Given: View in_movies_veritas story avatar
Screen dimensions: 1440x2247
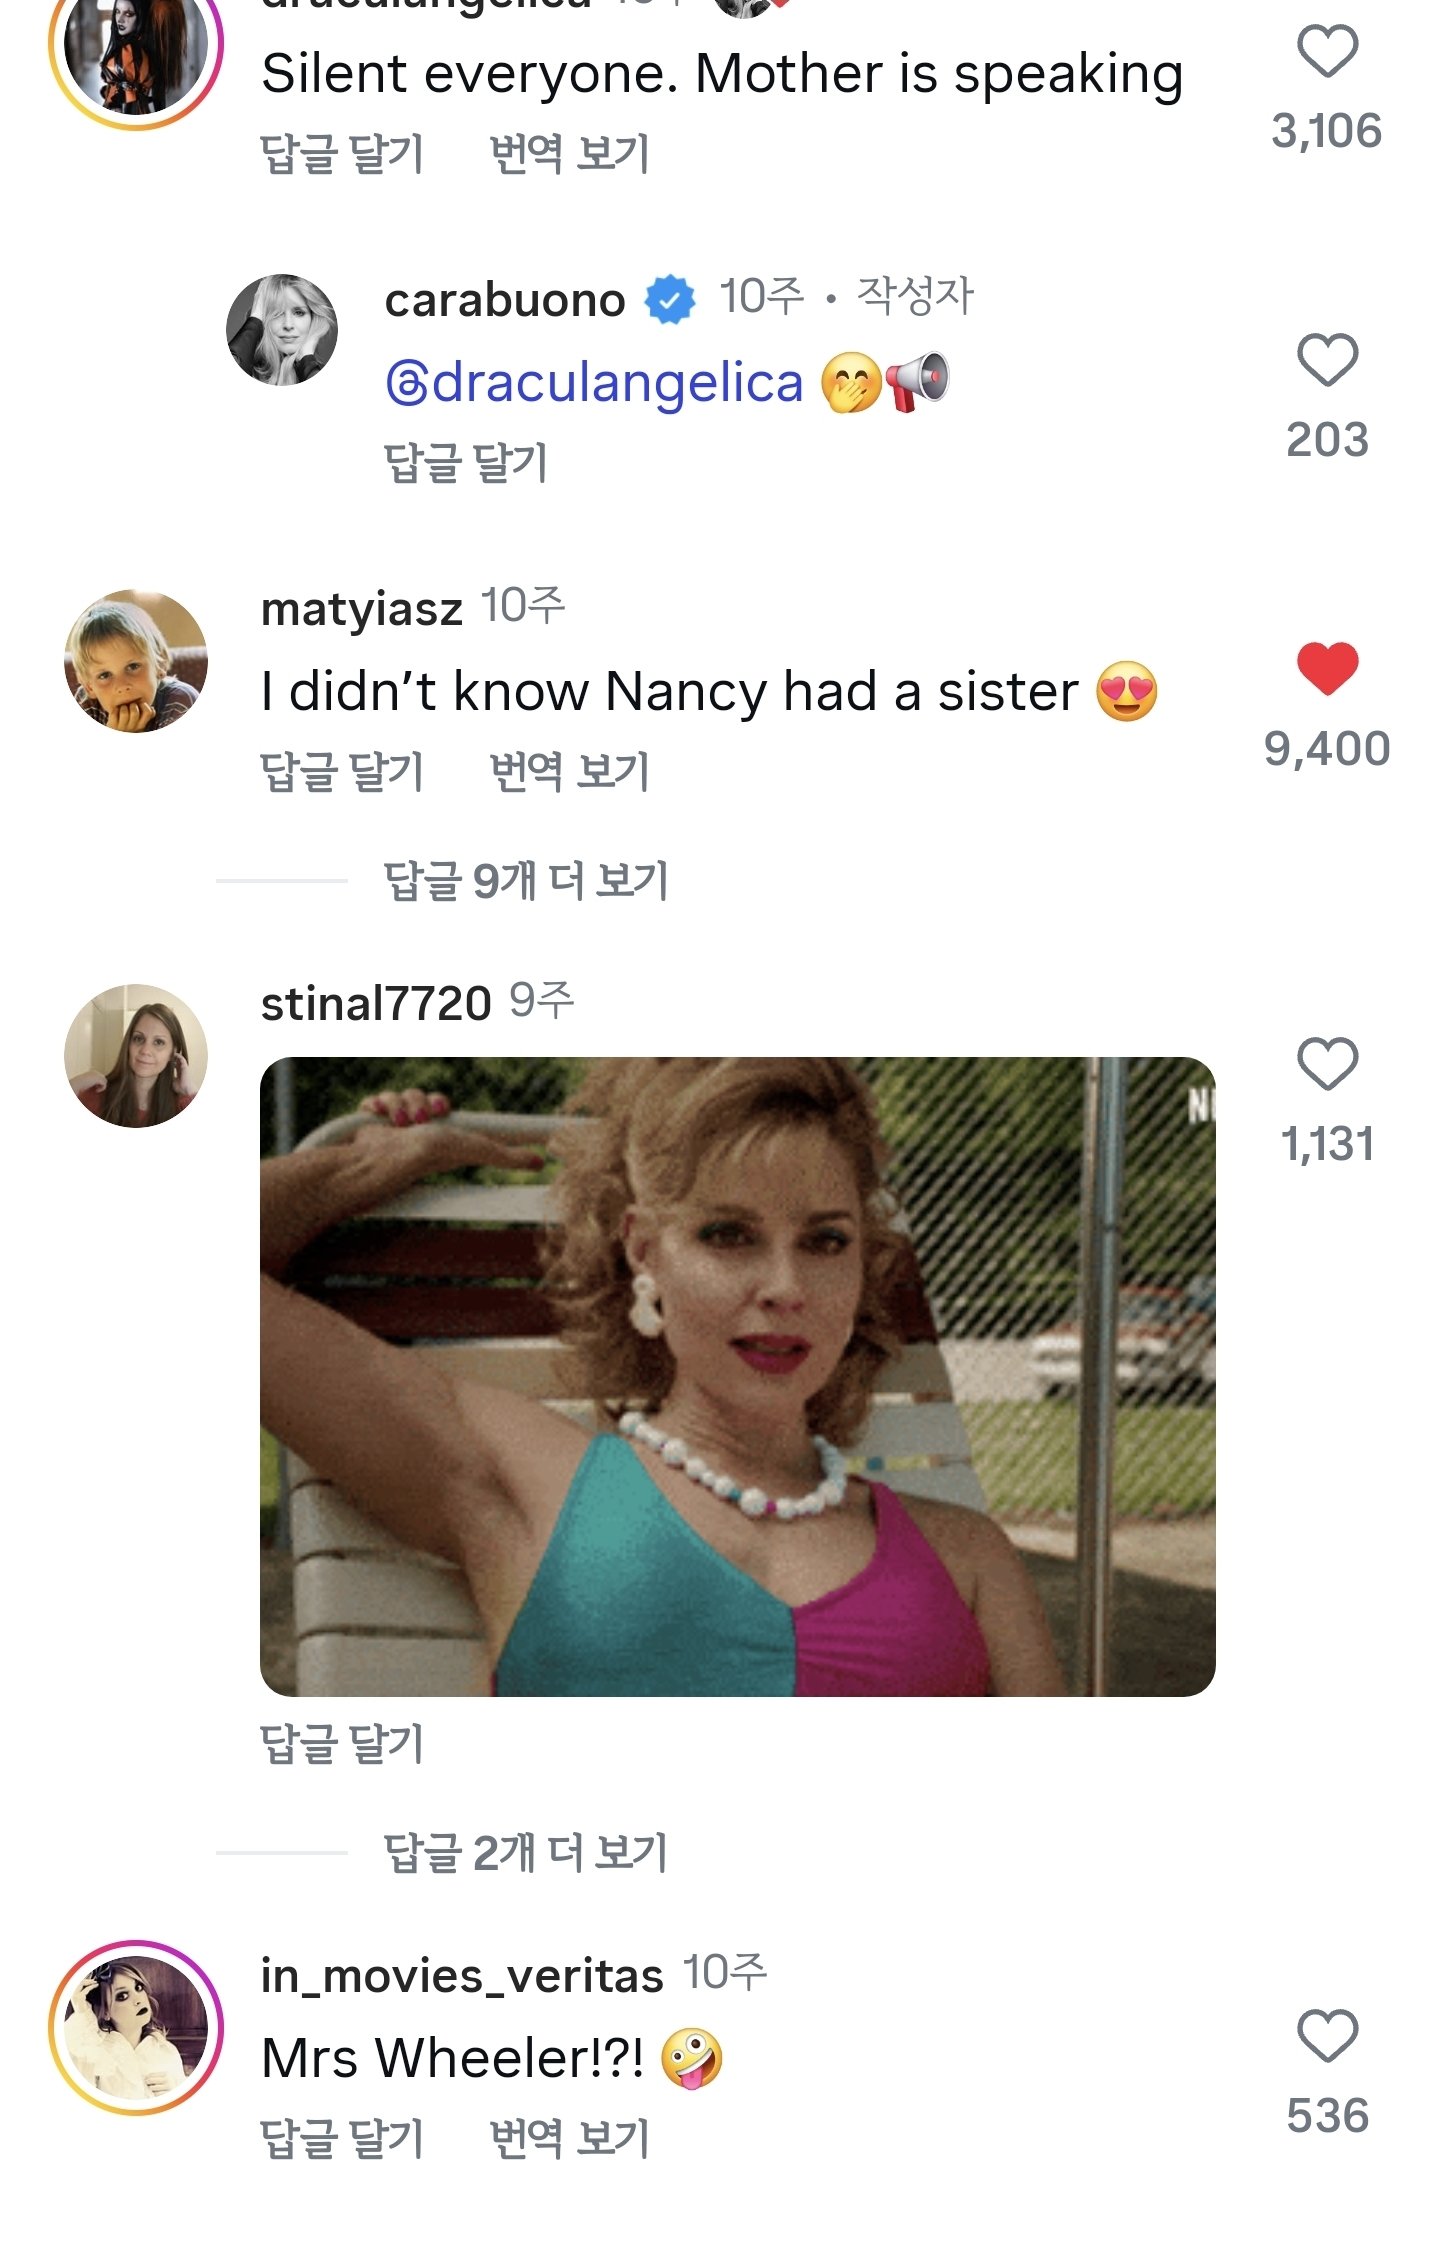Looking at the screenshot, I should pyautogui.click(x=136, y=2028).
